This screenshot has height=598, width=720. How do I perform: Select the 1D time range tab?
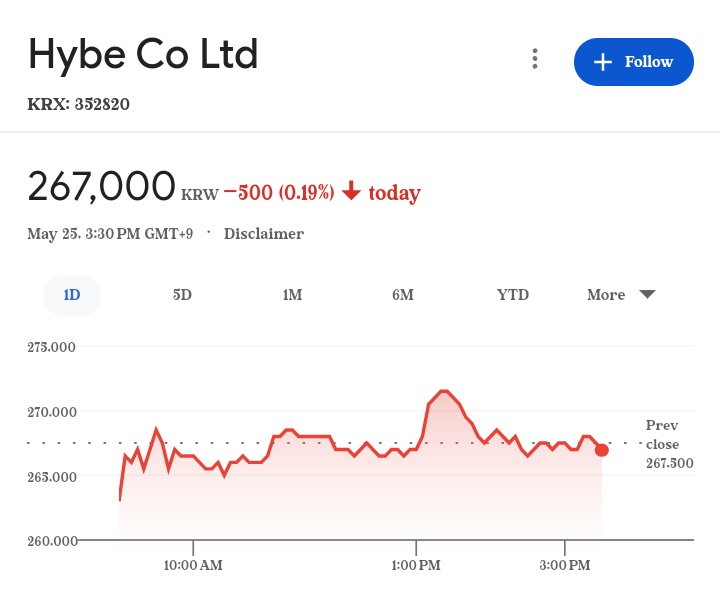click(x=72, y=295)
